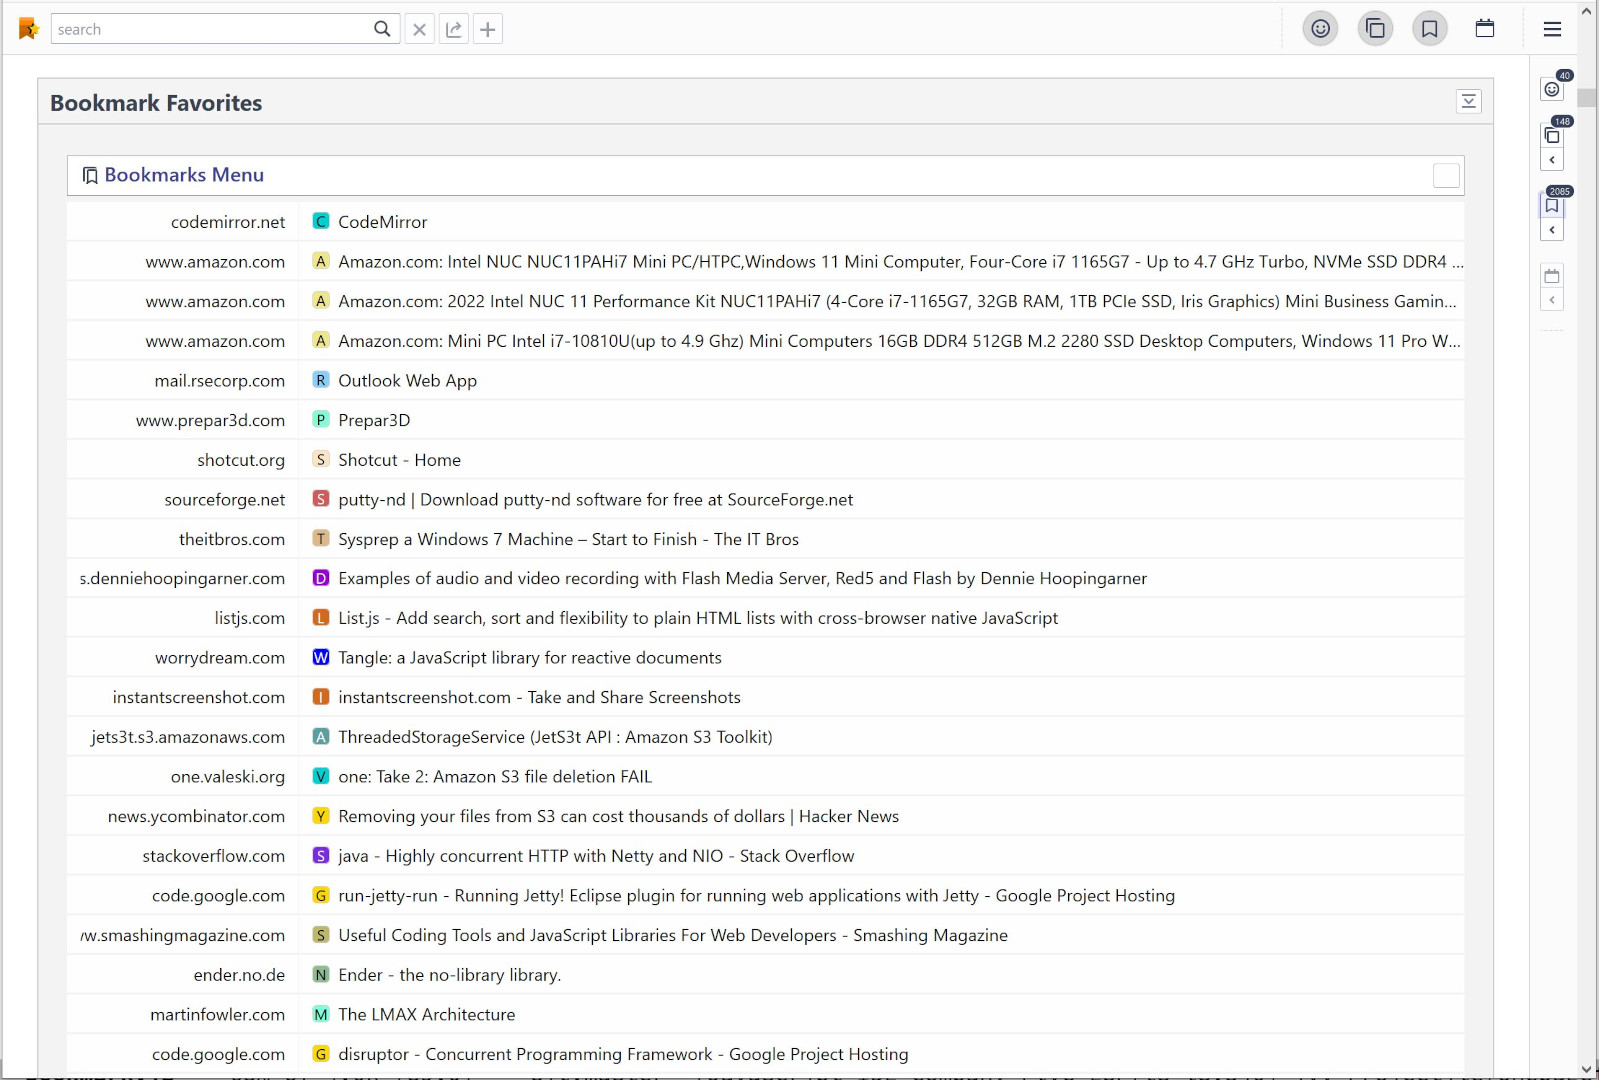Screen dimensions: 1599x1080
Task: Open the hamburger main menu
Action: point(1552,29)
